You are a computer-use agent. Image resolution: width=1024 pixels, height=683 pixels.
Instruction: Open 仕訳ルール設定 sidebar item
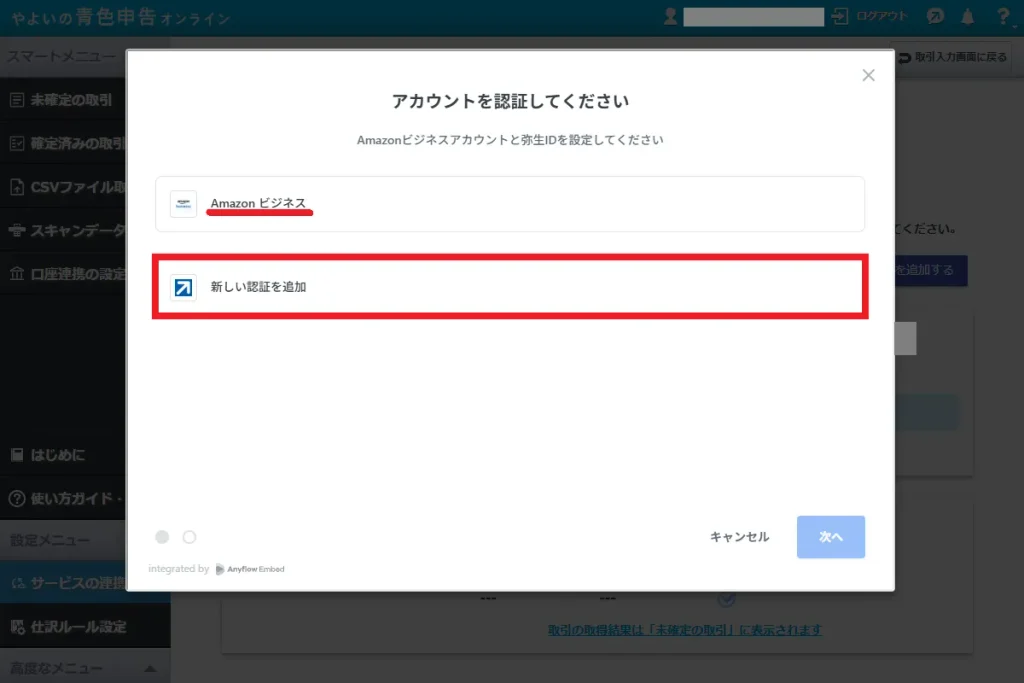pos(85,627)
